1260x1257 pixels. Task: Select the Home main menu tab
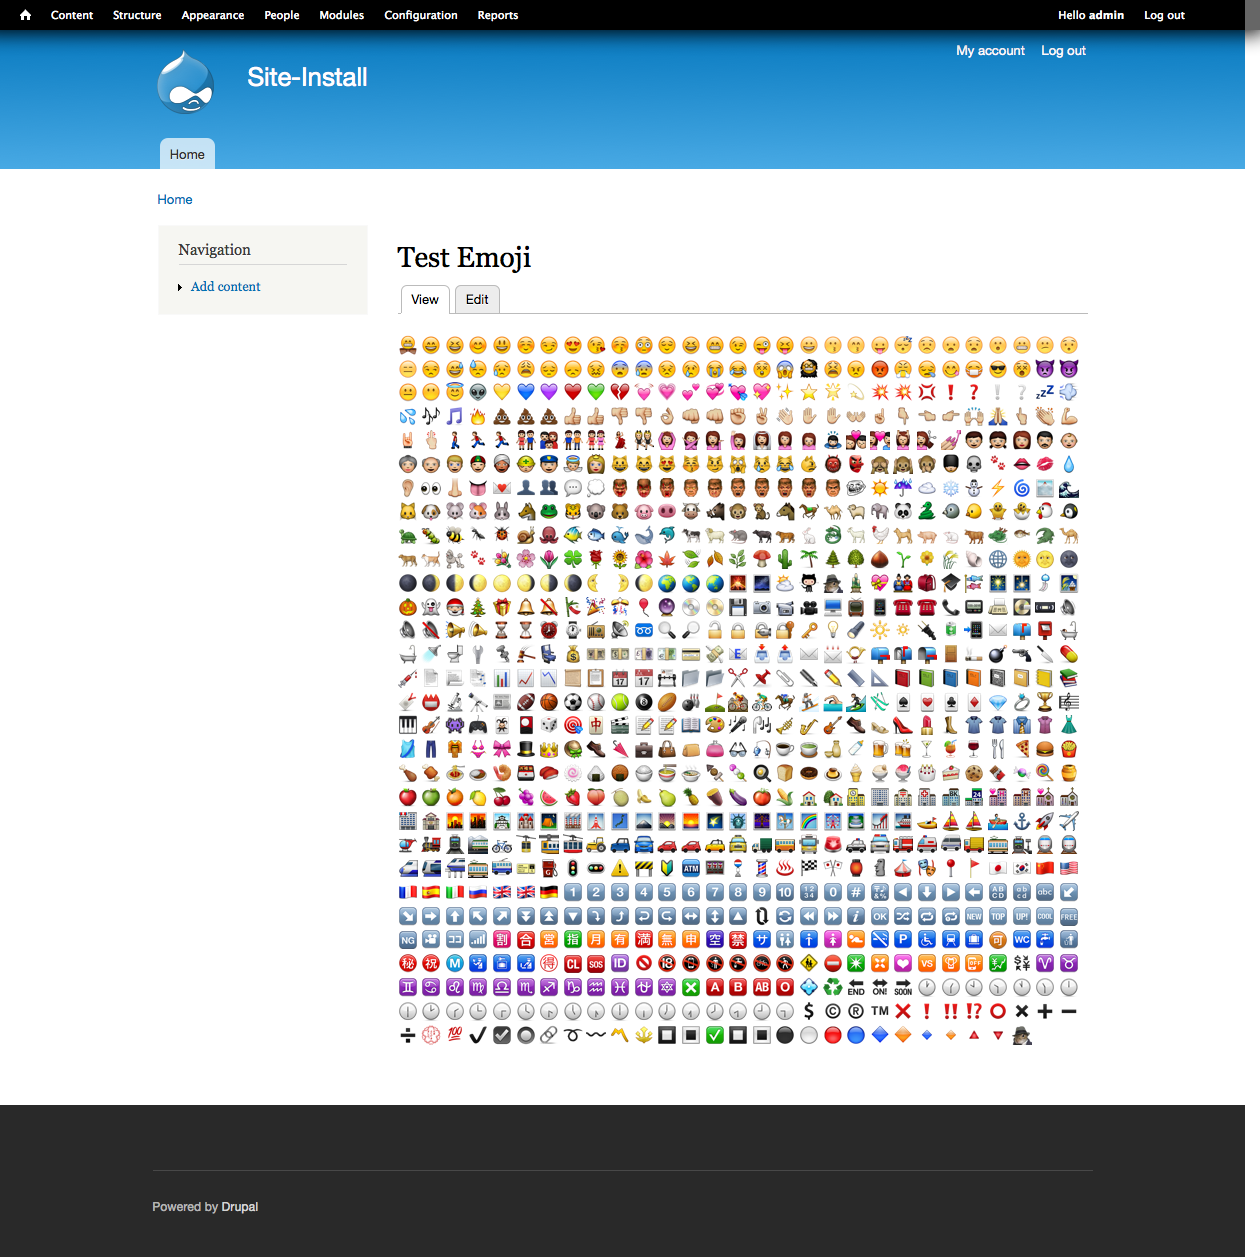[187, 154]
